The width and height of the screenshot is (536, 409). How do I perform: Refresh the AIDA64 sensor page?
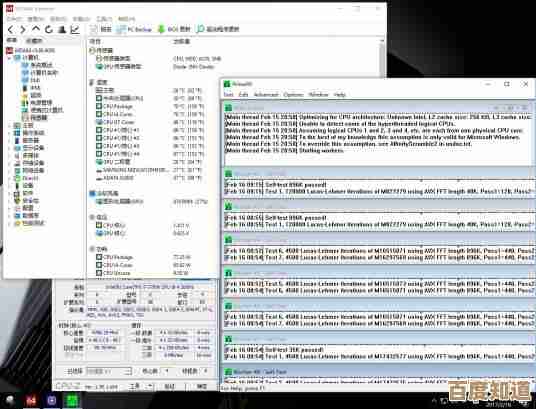[x=49, y=30]
